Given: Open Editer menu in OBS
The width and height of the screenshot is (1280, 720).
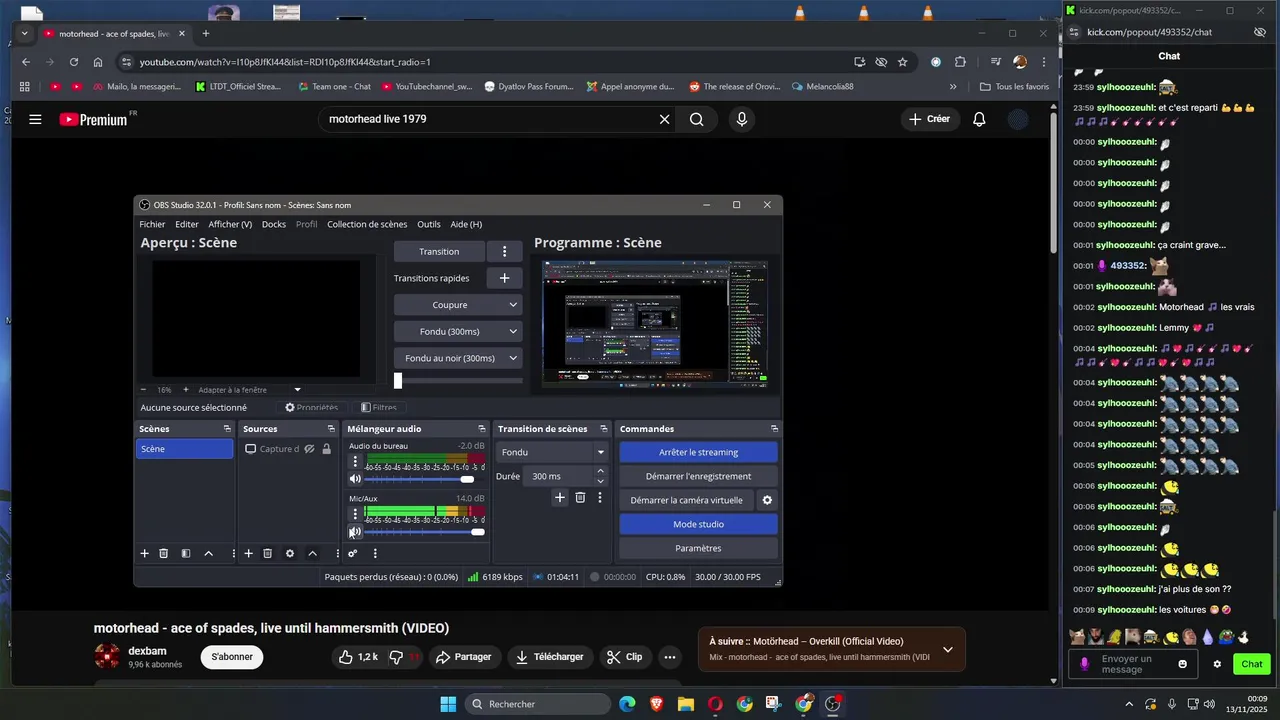Looking at the screenshot, I should pyautogui.click(x=187, y=224).
